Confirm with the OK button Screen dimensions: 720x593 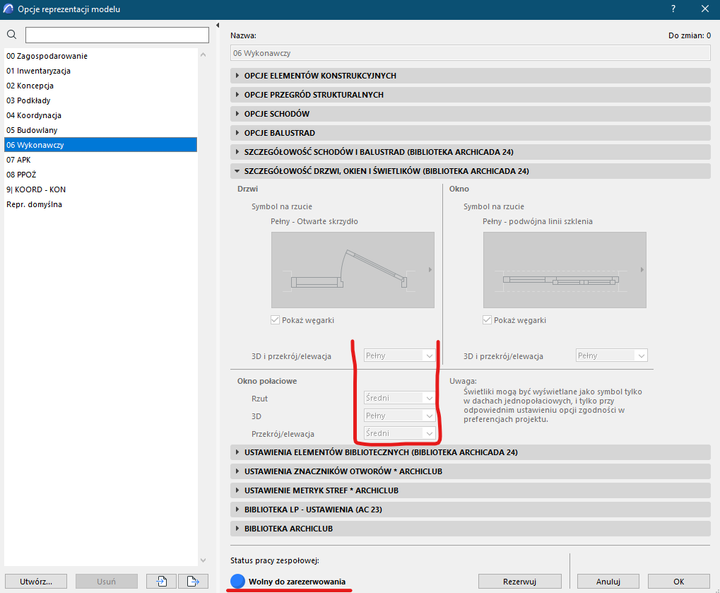tap(679, 582)
